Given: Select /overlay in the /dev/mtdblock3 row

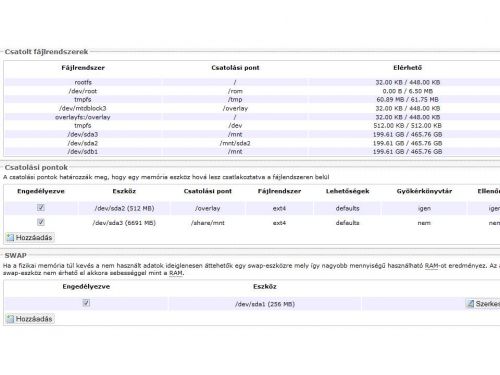Looking at the screenshot, I should [x=235, y=108].
